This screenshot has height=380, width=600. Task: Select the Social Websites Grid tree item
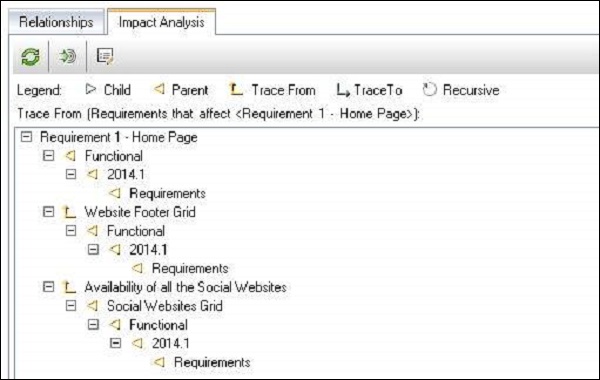(x=165, y=306)
